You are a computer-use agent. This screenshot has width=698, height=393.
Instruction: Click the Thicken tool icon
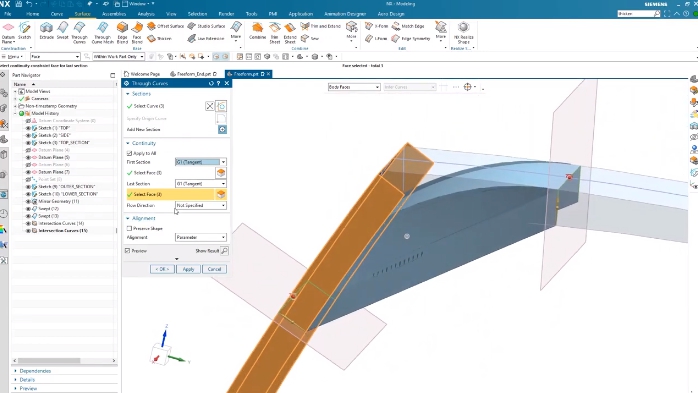tap(151, 39)
